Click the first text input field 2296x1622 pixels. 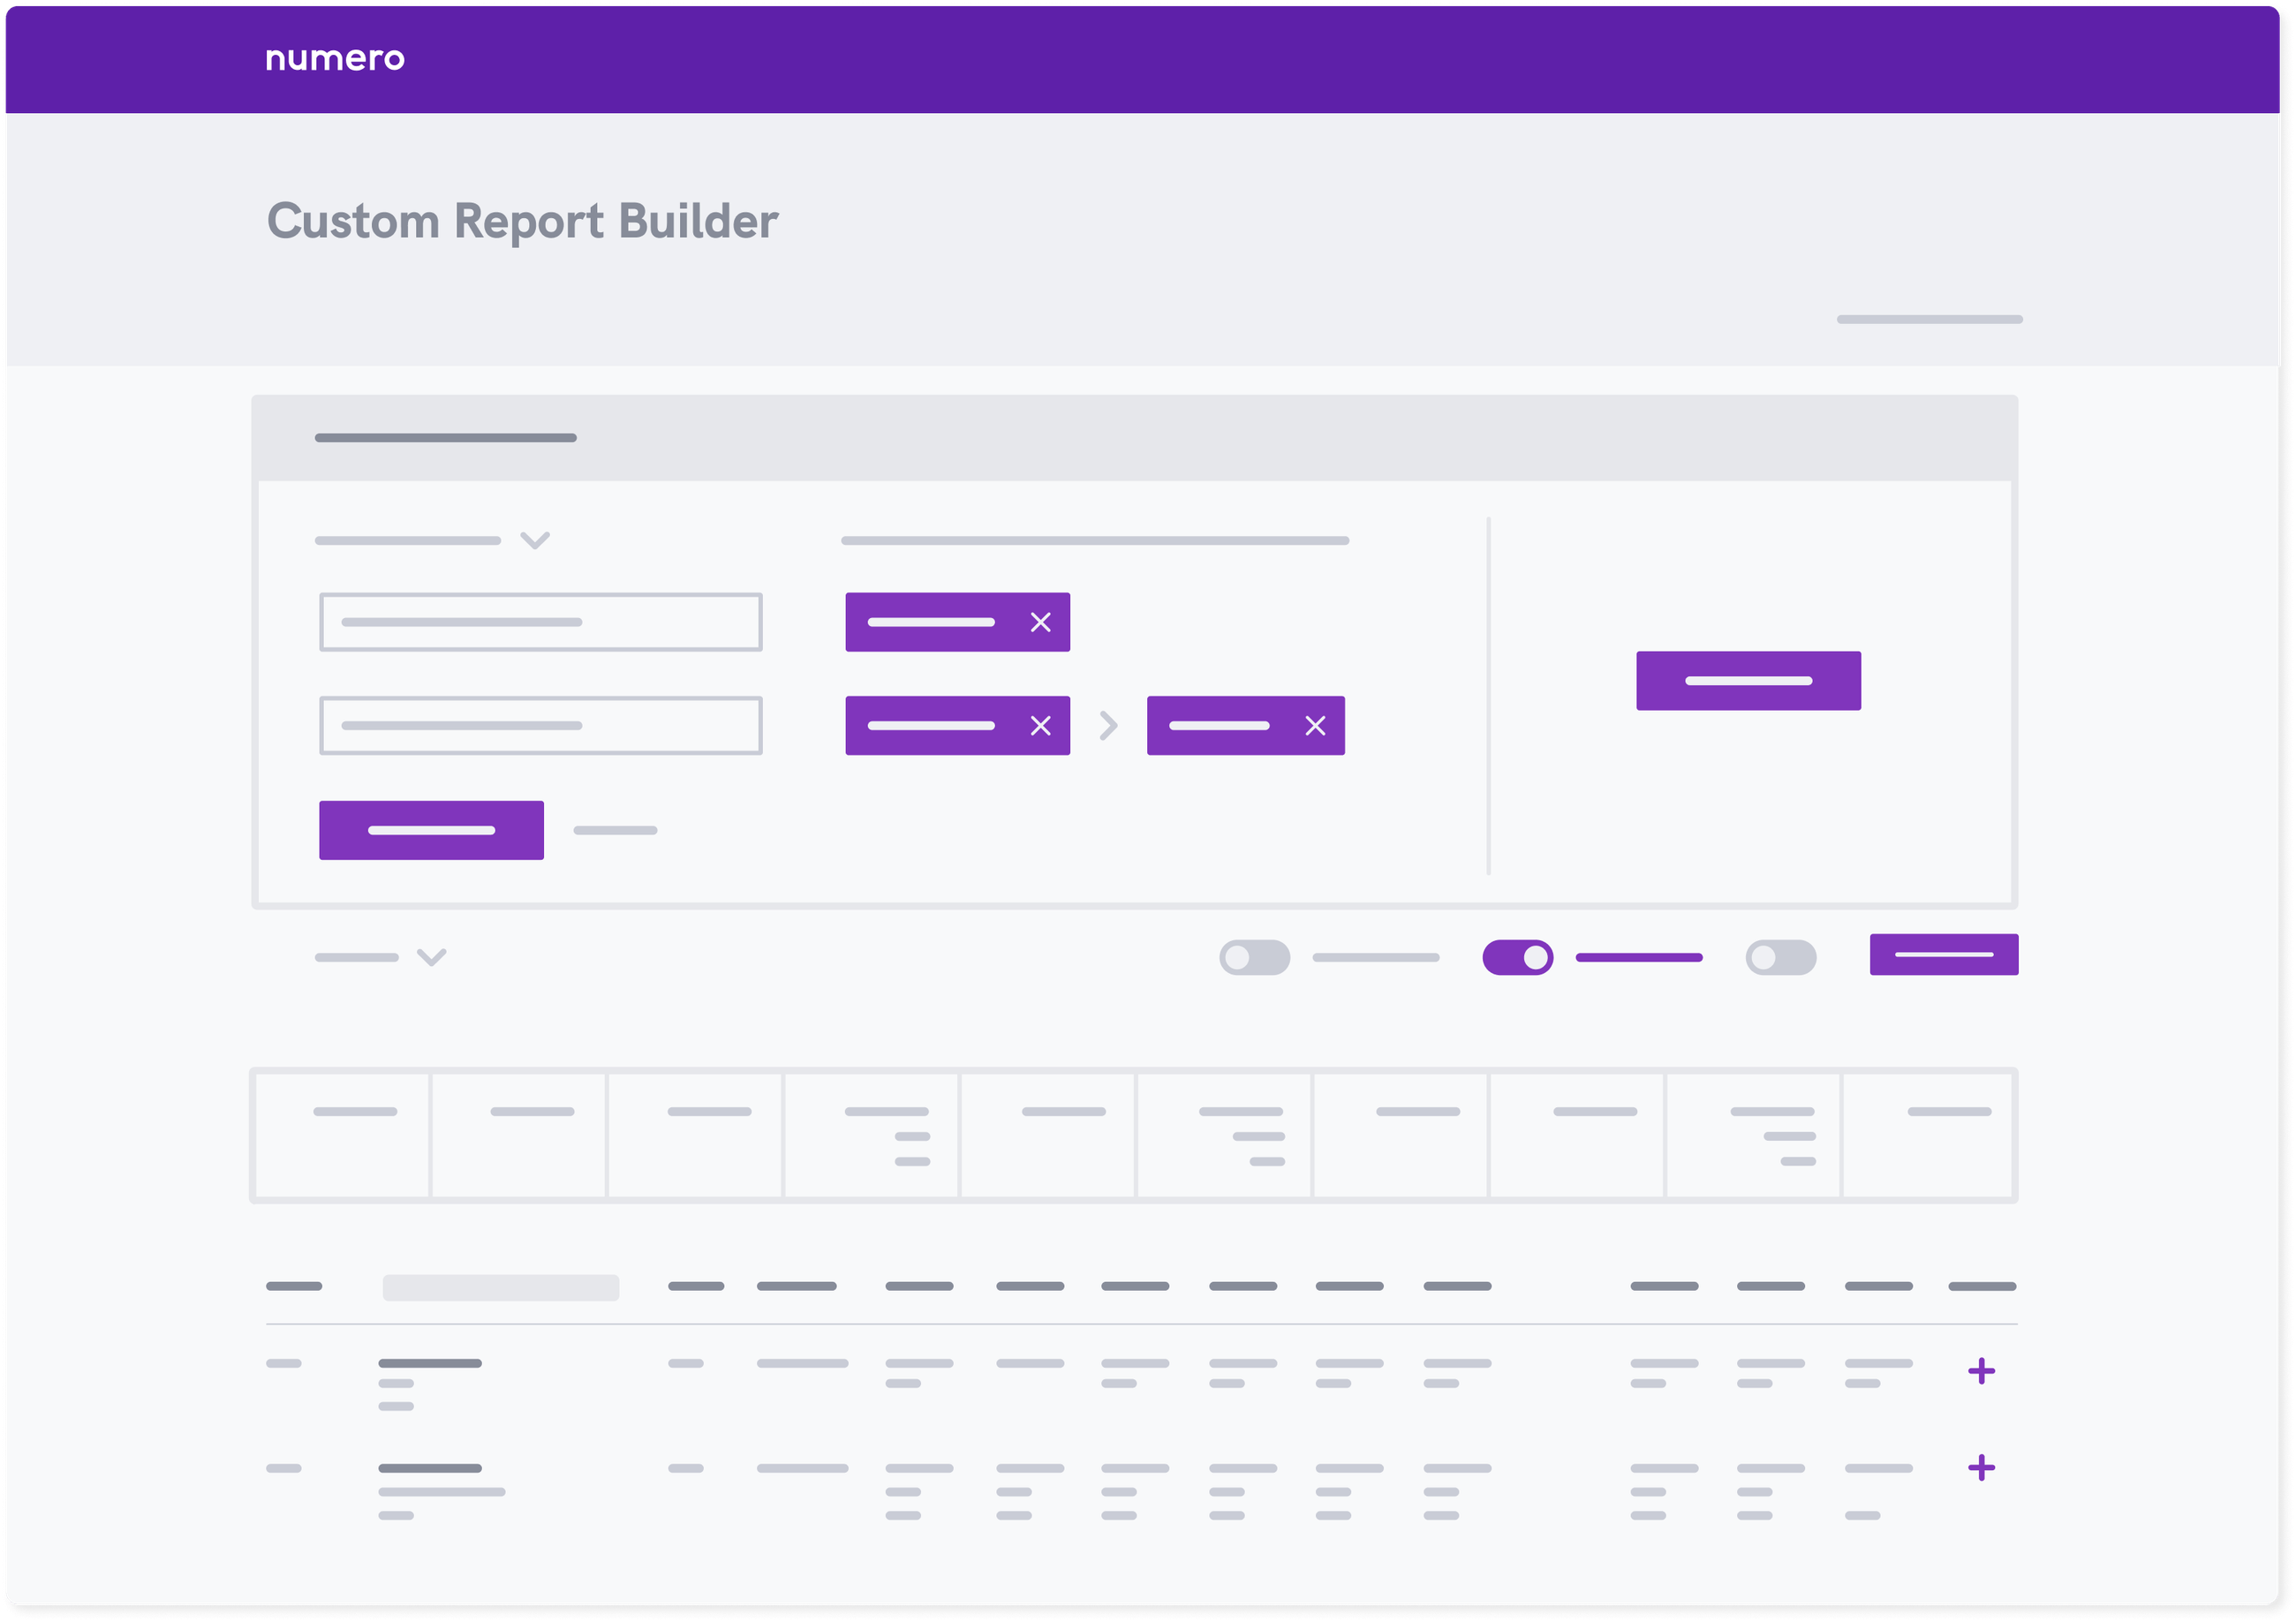pyautogui.click(x=540, y=622)
